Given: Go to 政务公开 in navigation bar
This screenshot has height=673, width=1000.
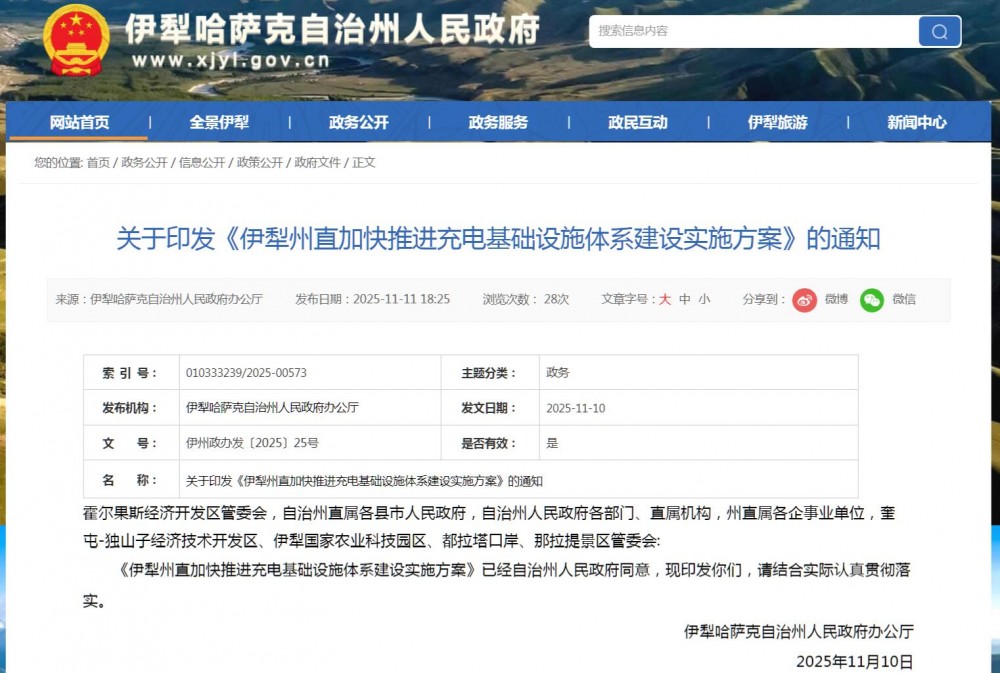Looking at the screenshot, I should tap(358, 123).
